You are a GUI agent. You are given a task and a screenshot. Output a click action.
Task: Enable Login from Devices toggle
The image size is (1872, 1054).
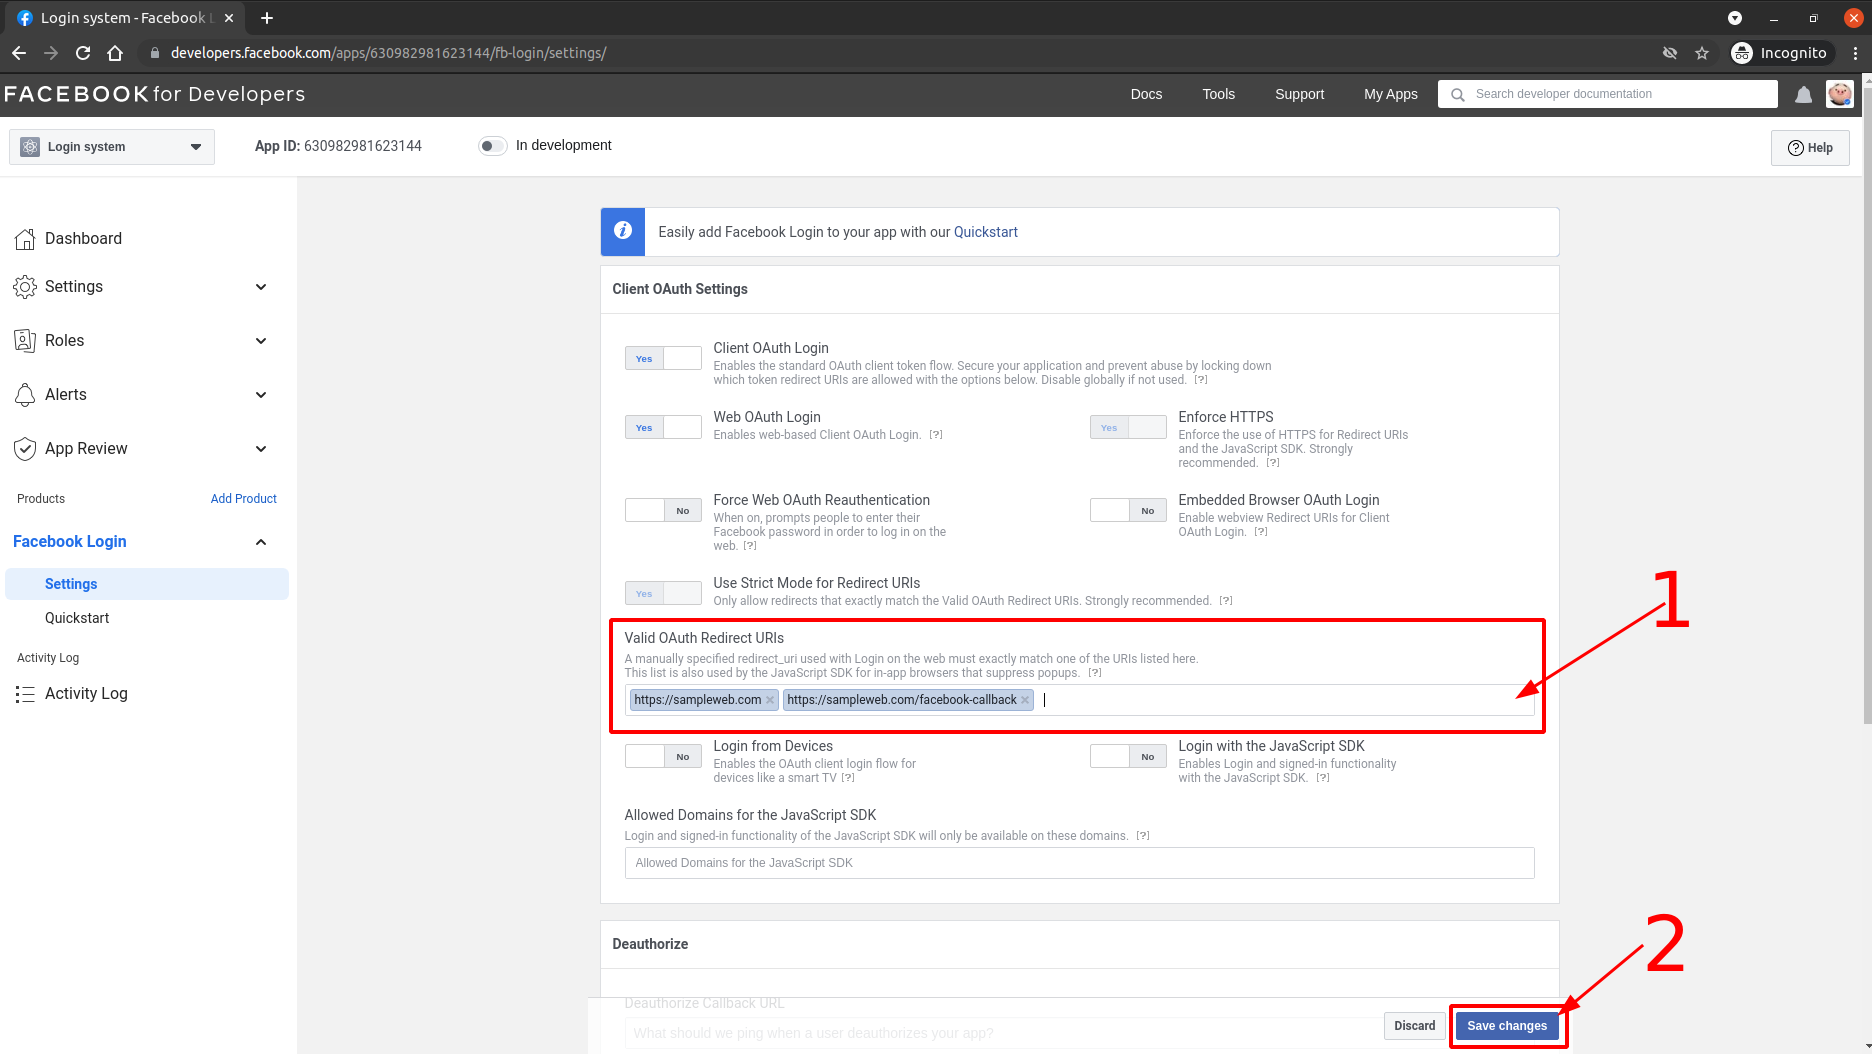tap(663, 756)
